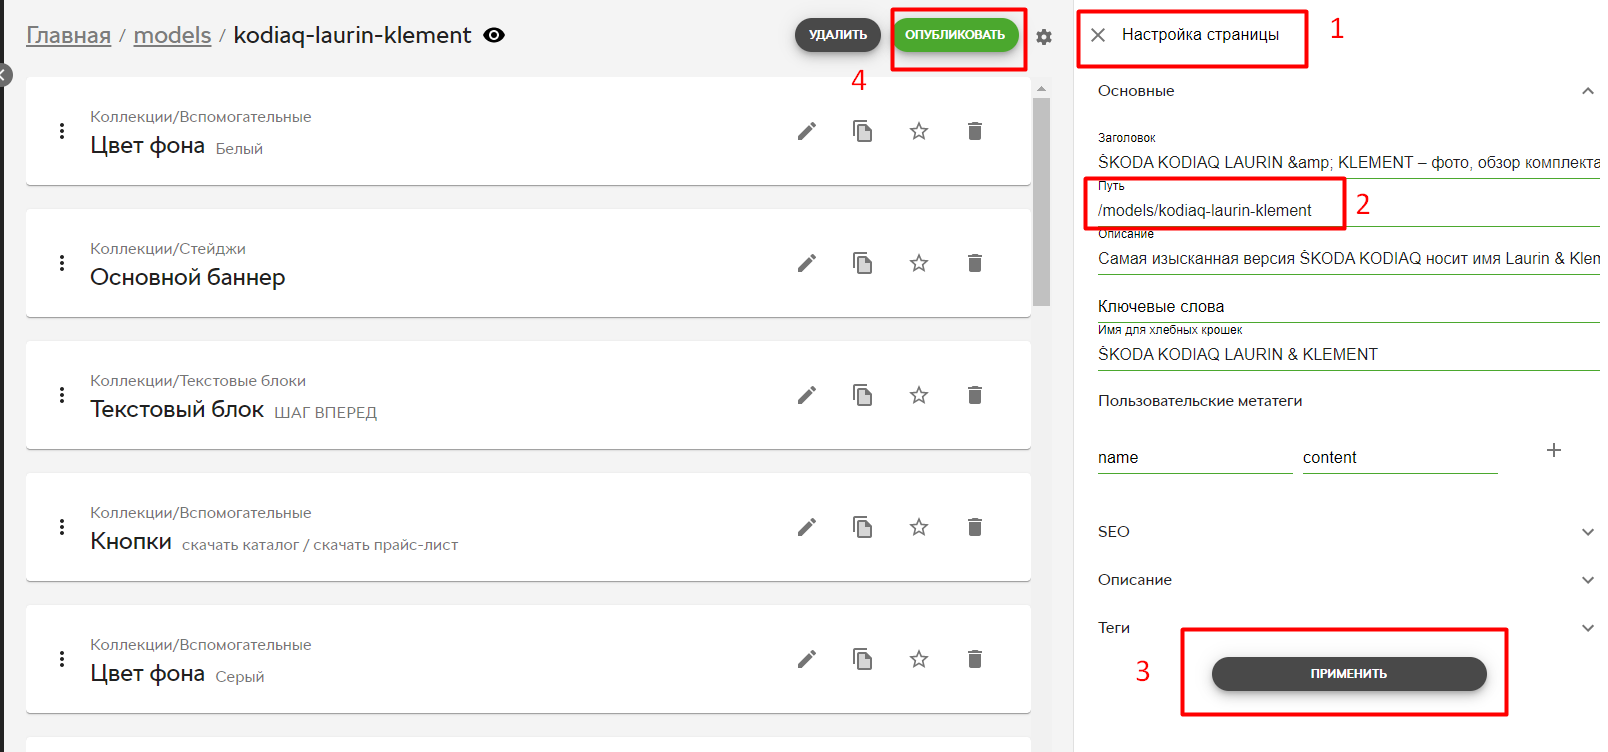Image resolution: width=1608 pixels, height=752 pixels.
Task: Copy the Кнопки block
Action: click(x=862, y=527)
